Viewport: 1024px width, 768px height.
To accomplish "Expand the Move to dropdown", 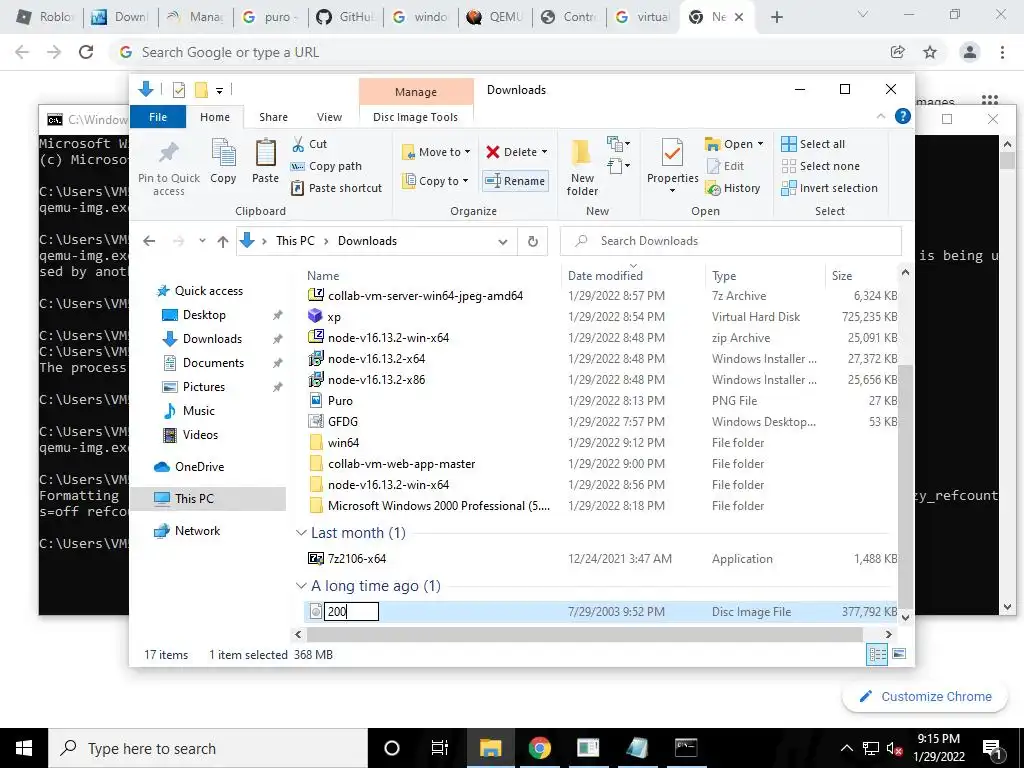I will click(468, 152).
